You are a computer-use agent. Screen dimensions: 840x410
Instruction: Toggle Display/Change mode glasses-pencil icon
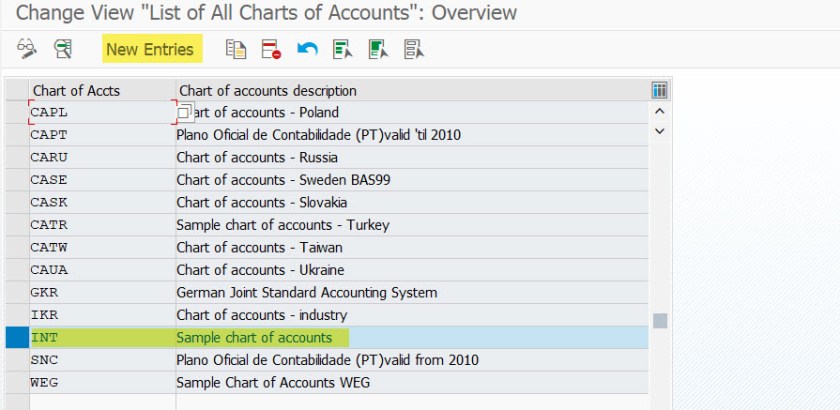point(26,48)
